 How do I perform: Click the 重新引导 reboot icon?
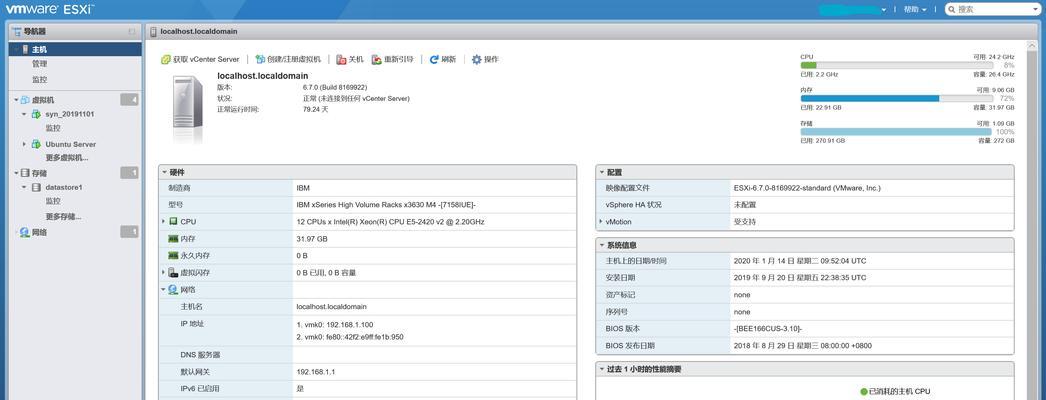pyautogui.click(x=376, y=59)
